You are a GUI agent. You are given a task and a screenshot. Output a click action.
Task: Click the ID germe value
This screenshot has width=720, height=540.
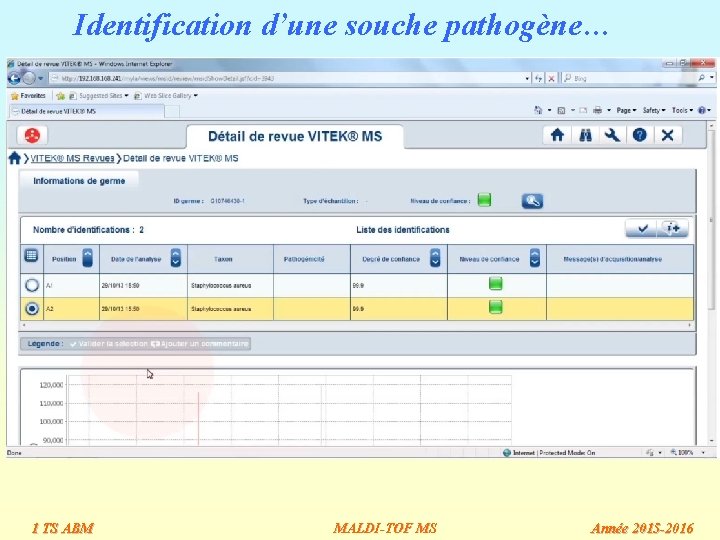(x=227, y=201)
